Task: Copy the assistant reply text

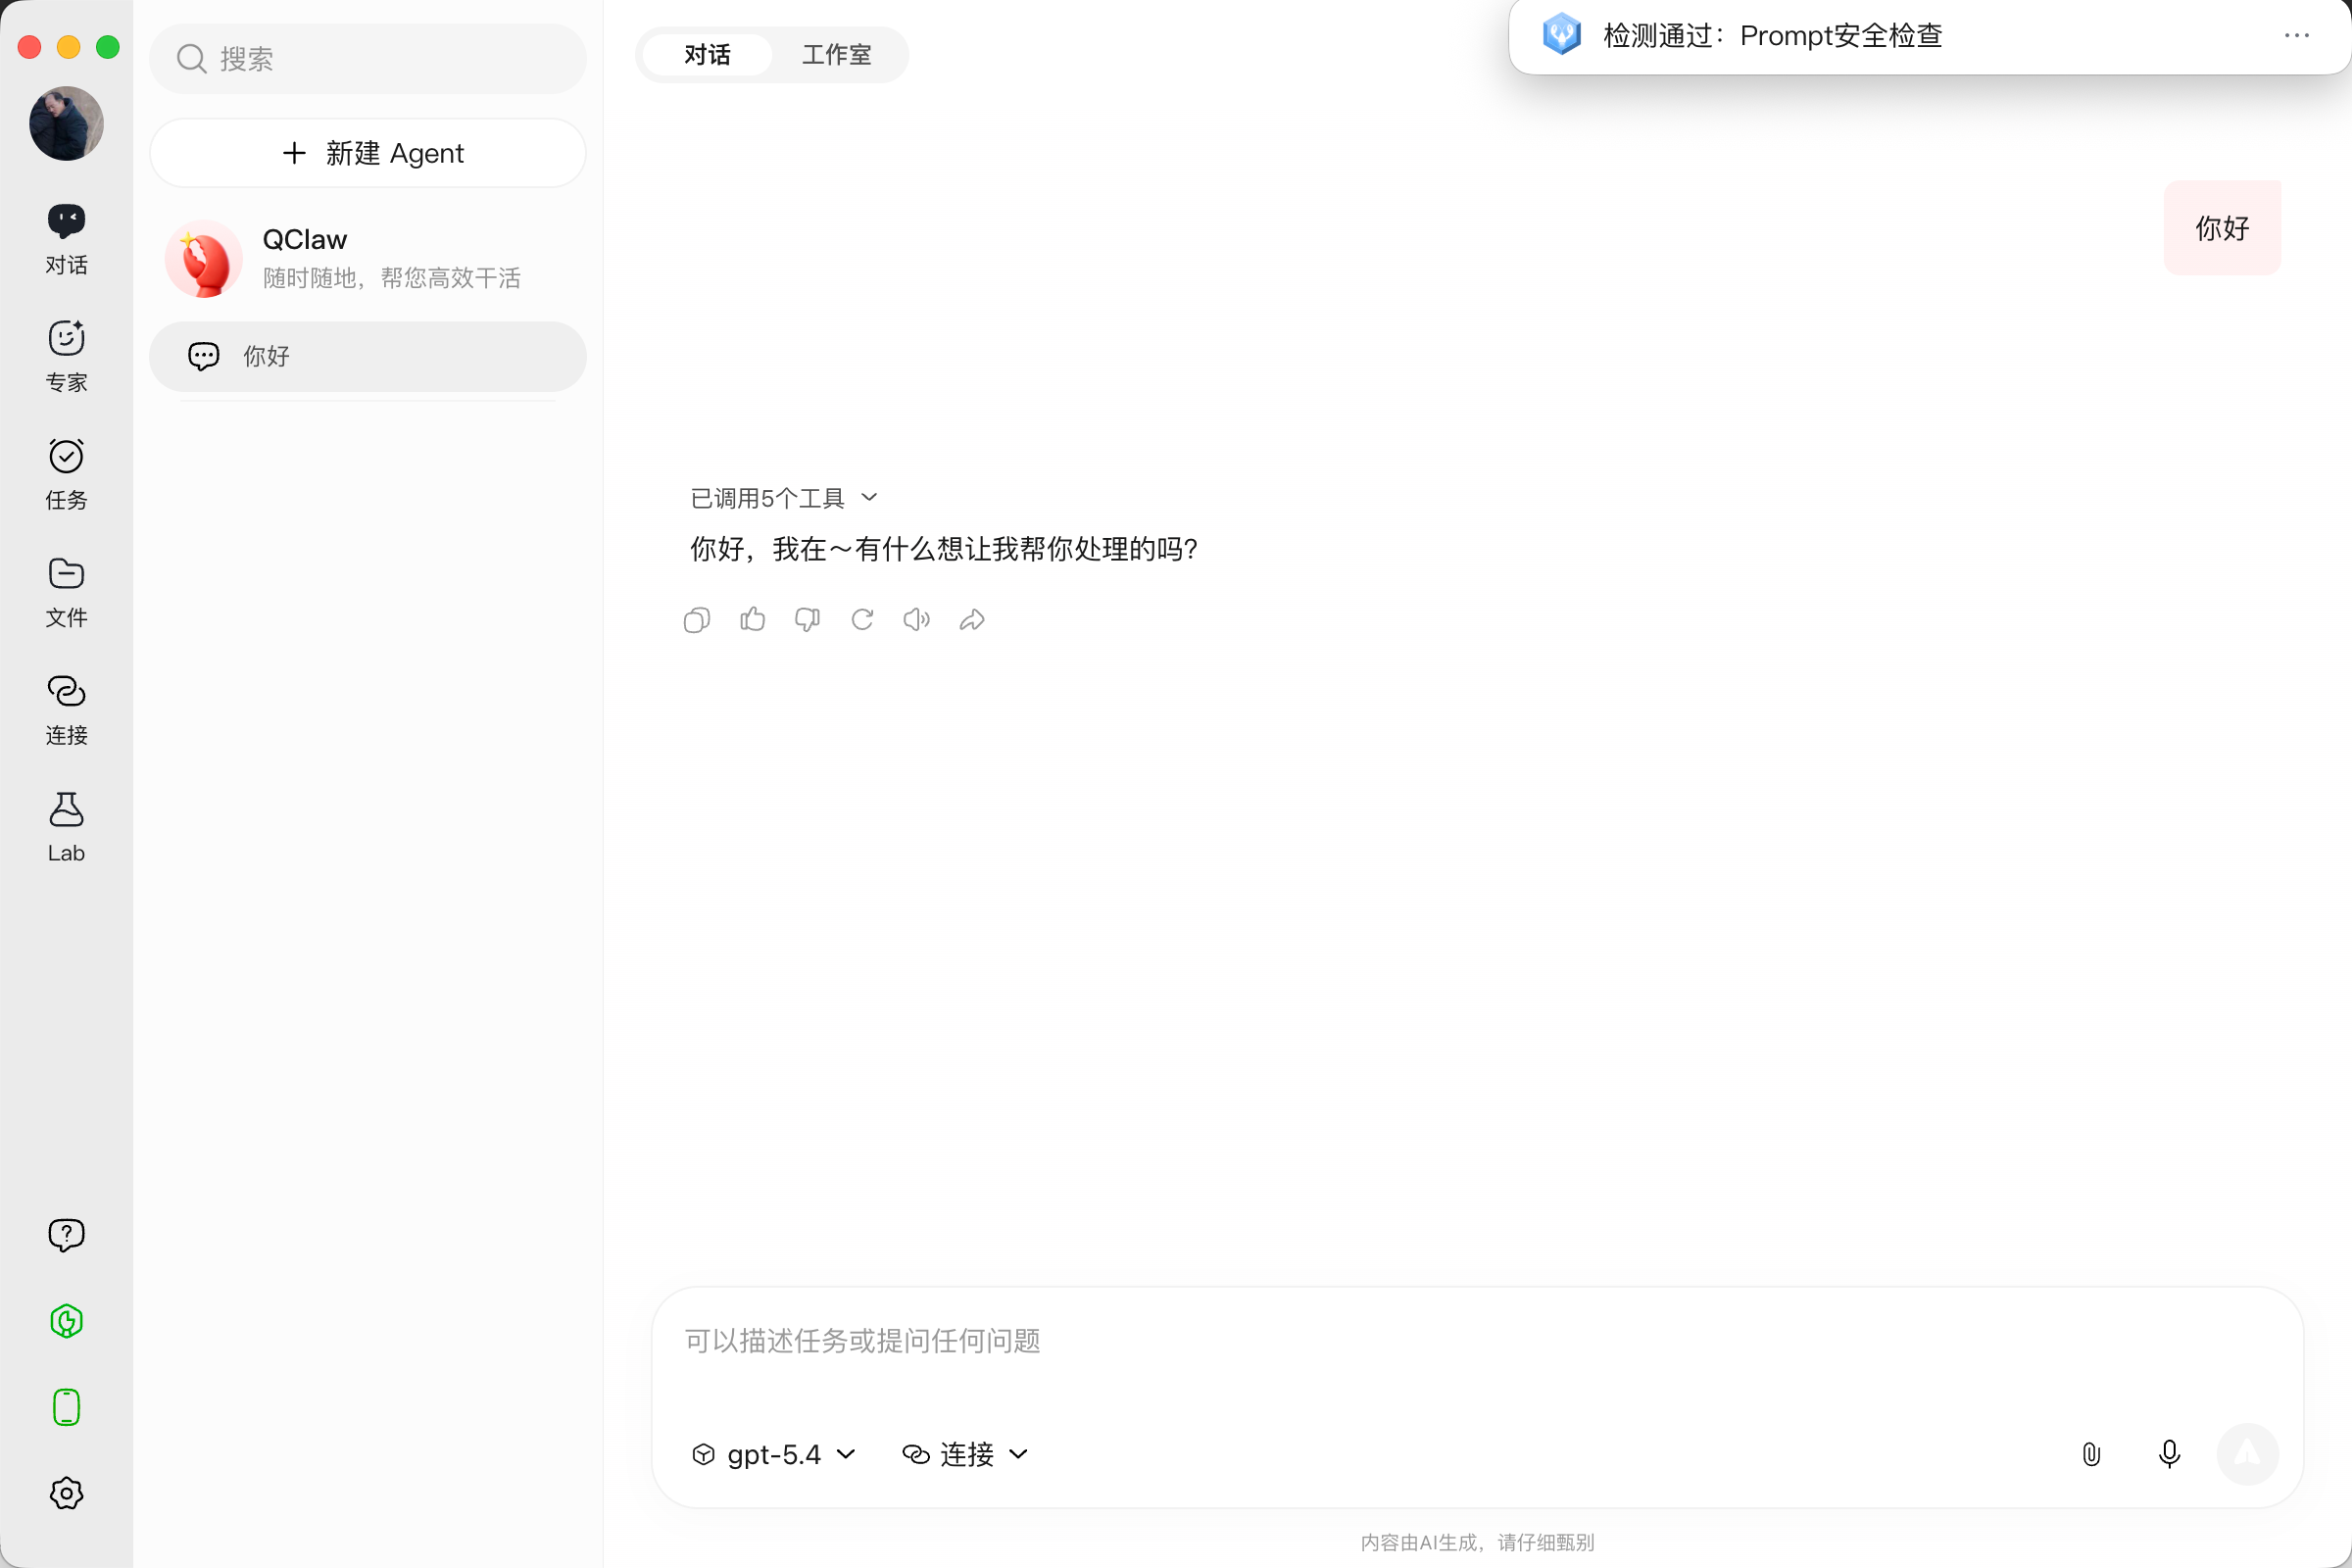Action: (697, 620)
